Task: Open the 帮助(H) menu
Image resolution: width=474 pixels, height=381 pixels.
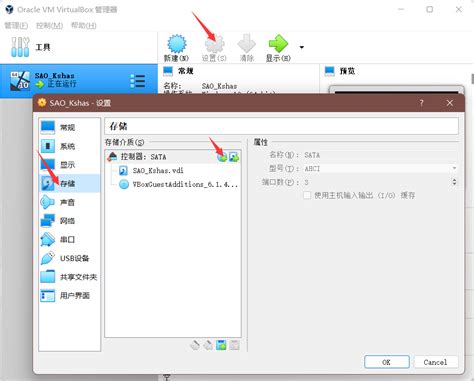Action: [x=84, y=26]
